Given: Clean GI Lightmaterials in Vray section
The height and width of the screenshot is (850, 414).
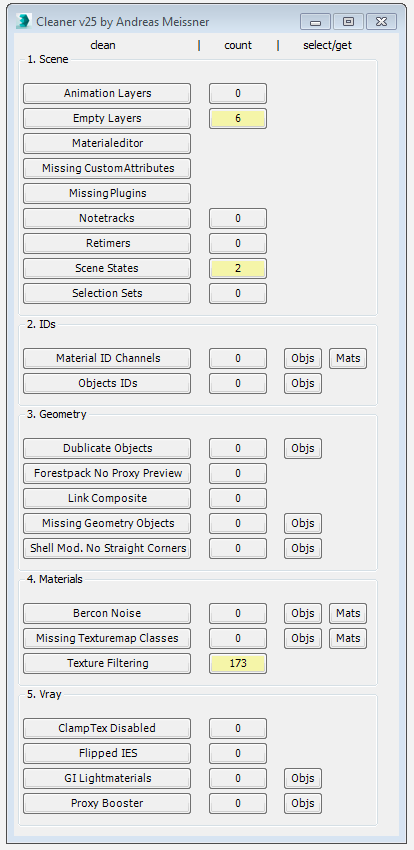Looking at the screenshot, I should [107, 778].
